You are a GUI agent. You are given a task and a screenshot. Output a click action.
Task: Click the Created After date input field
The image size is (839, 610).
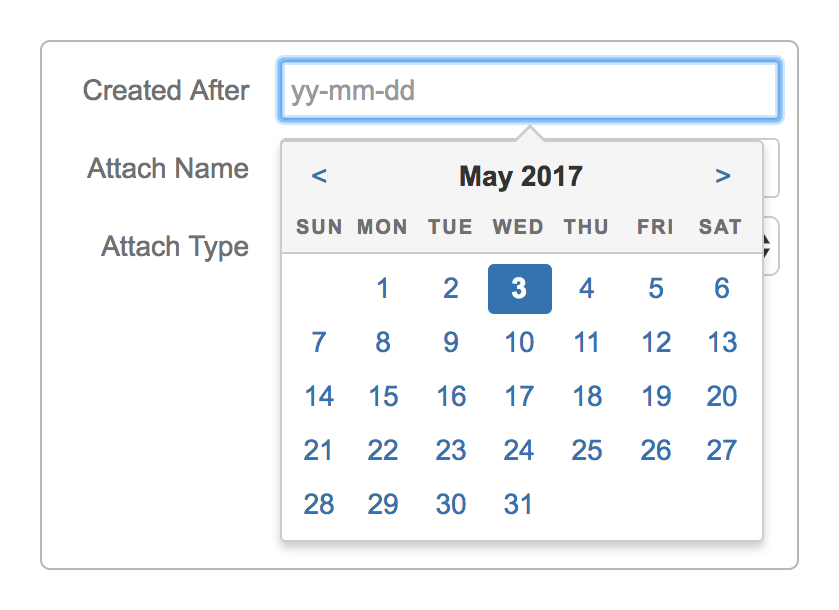pos(529,90)
